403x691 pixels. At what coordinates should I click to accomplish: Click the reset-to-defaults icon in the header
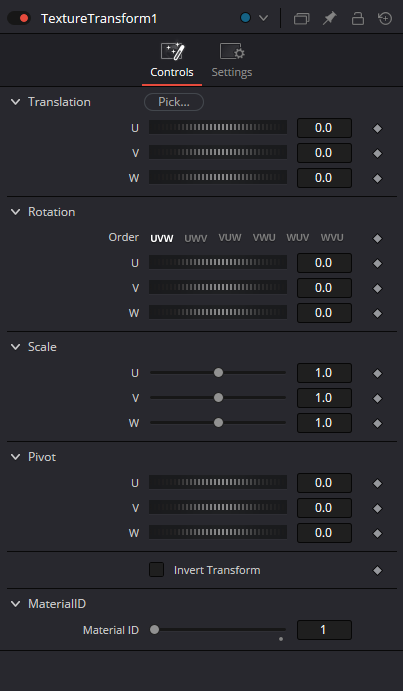(385, 19)
